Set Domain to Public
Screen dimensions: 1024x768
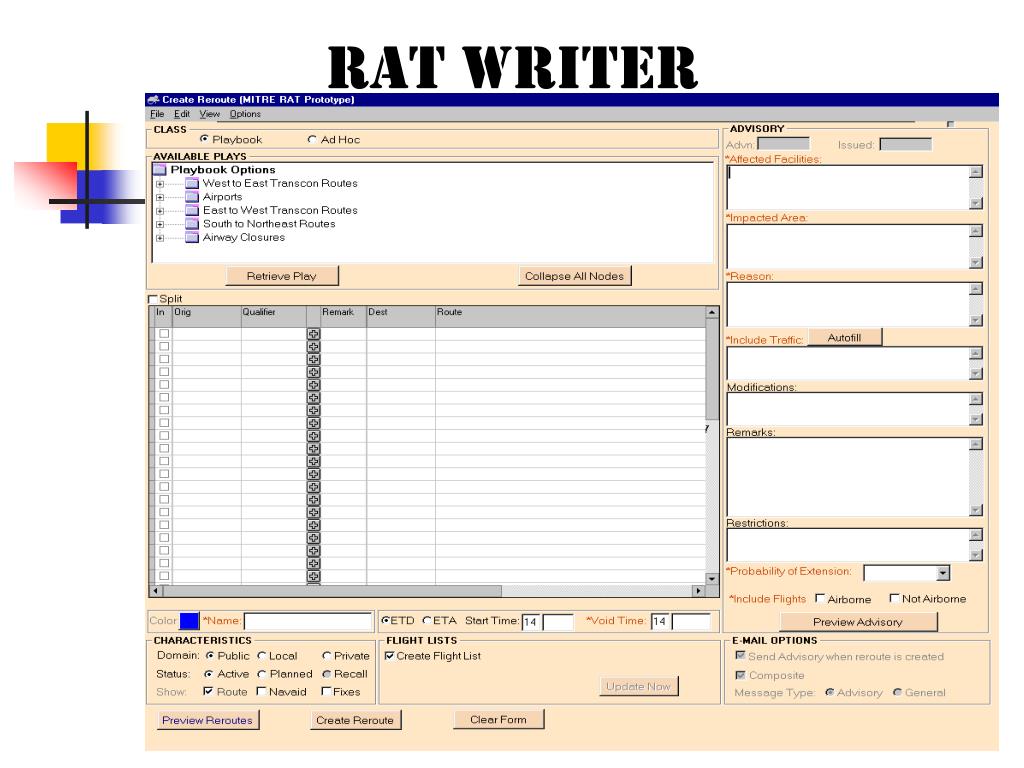tap(210, 655)
